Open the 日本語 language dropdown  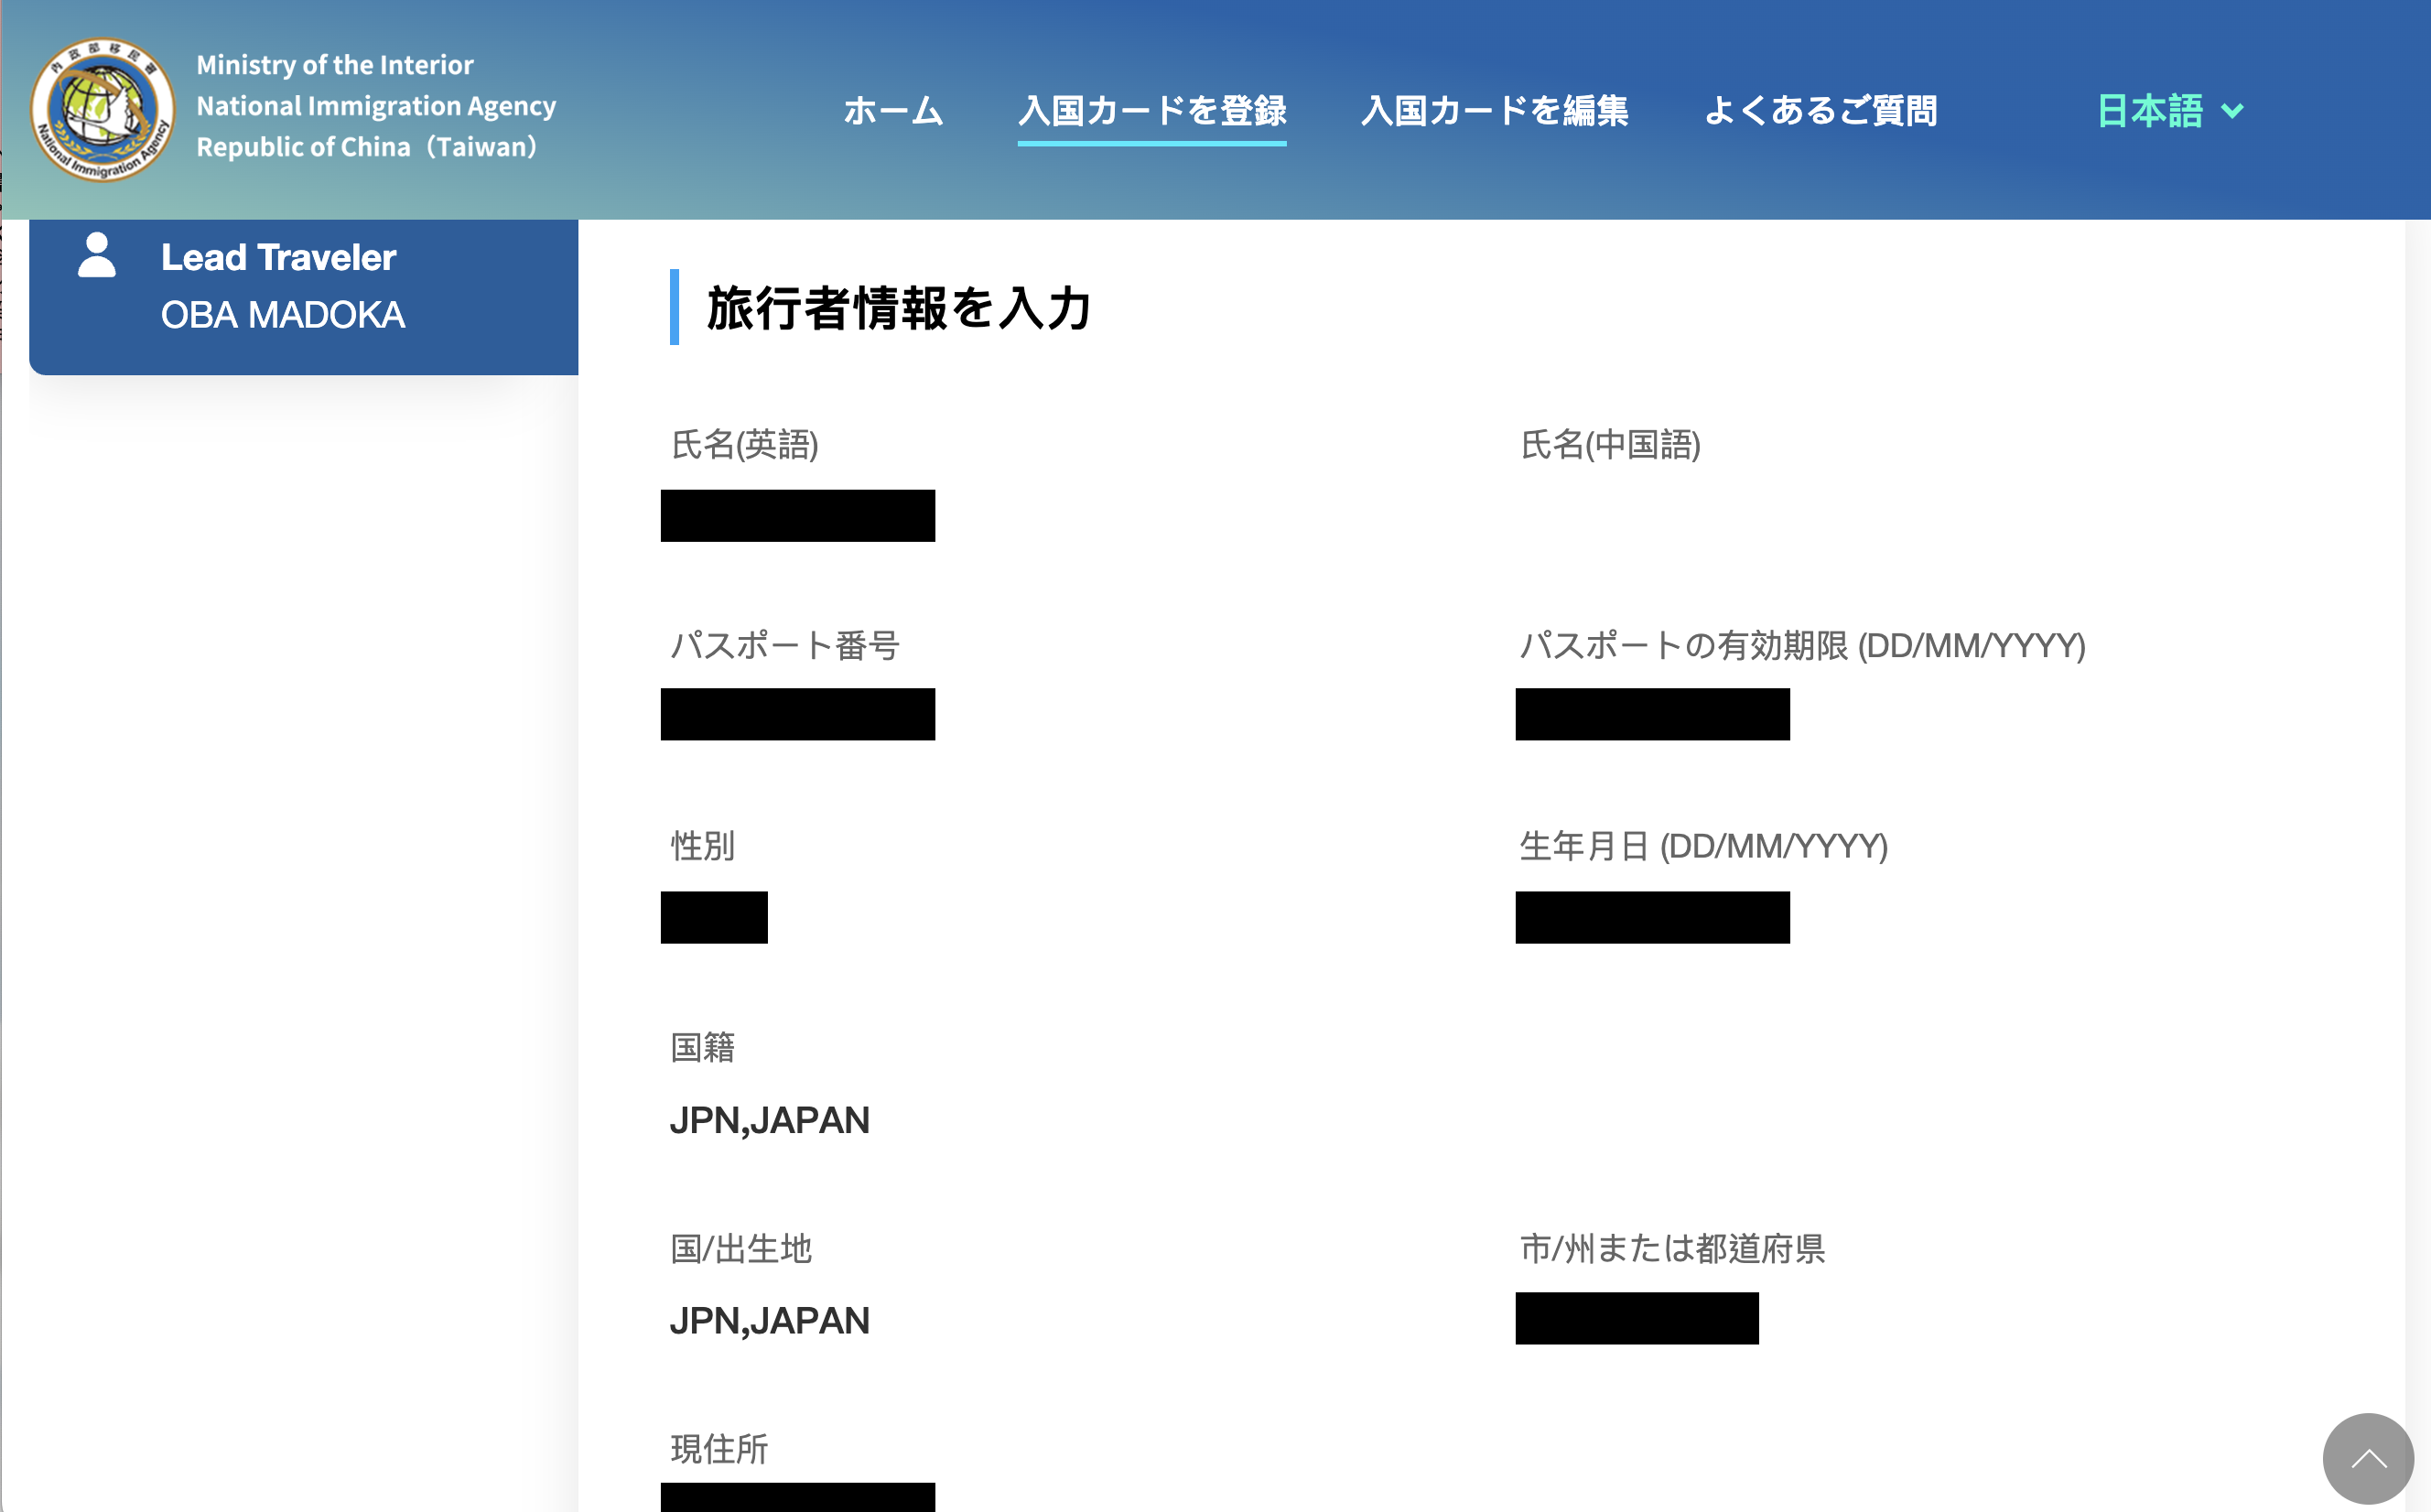tap(2150, 111)
